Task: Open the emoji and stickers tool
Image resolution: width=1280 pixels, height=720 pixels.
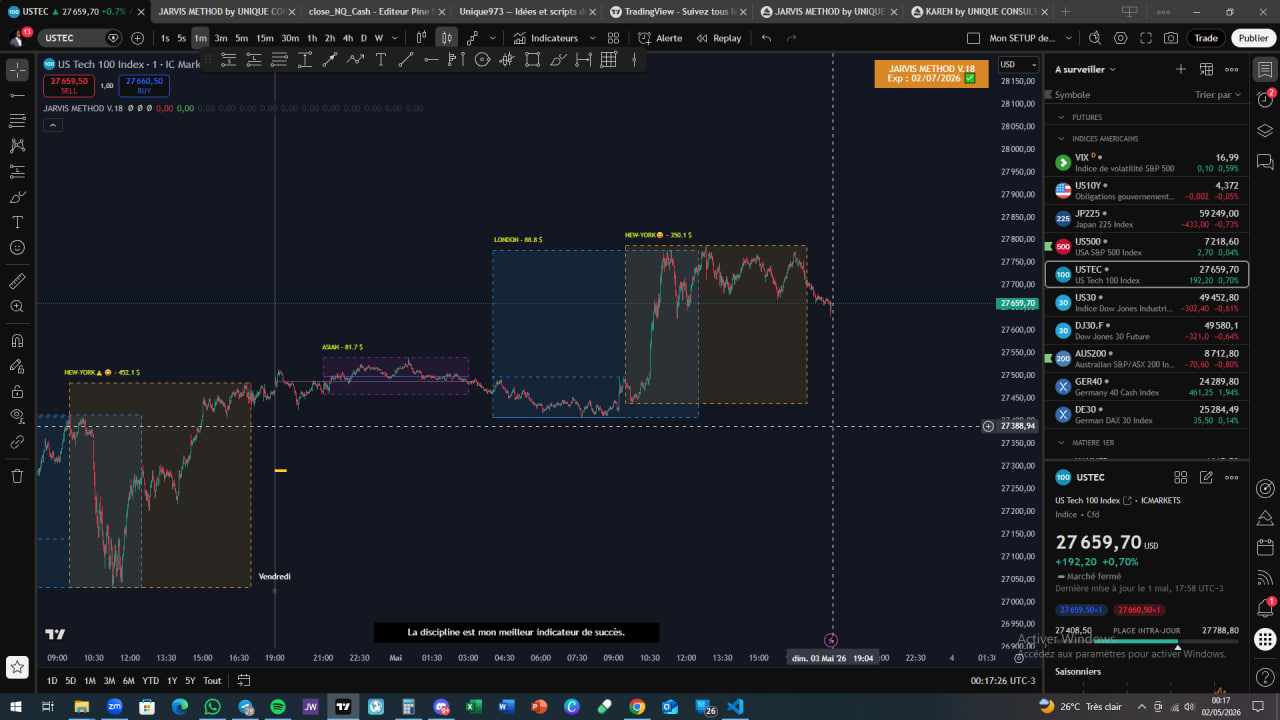Action: click(17, 247)
